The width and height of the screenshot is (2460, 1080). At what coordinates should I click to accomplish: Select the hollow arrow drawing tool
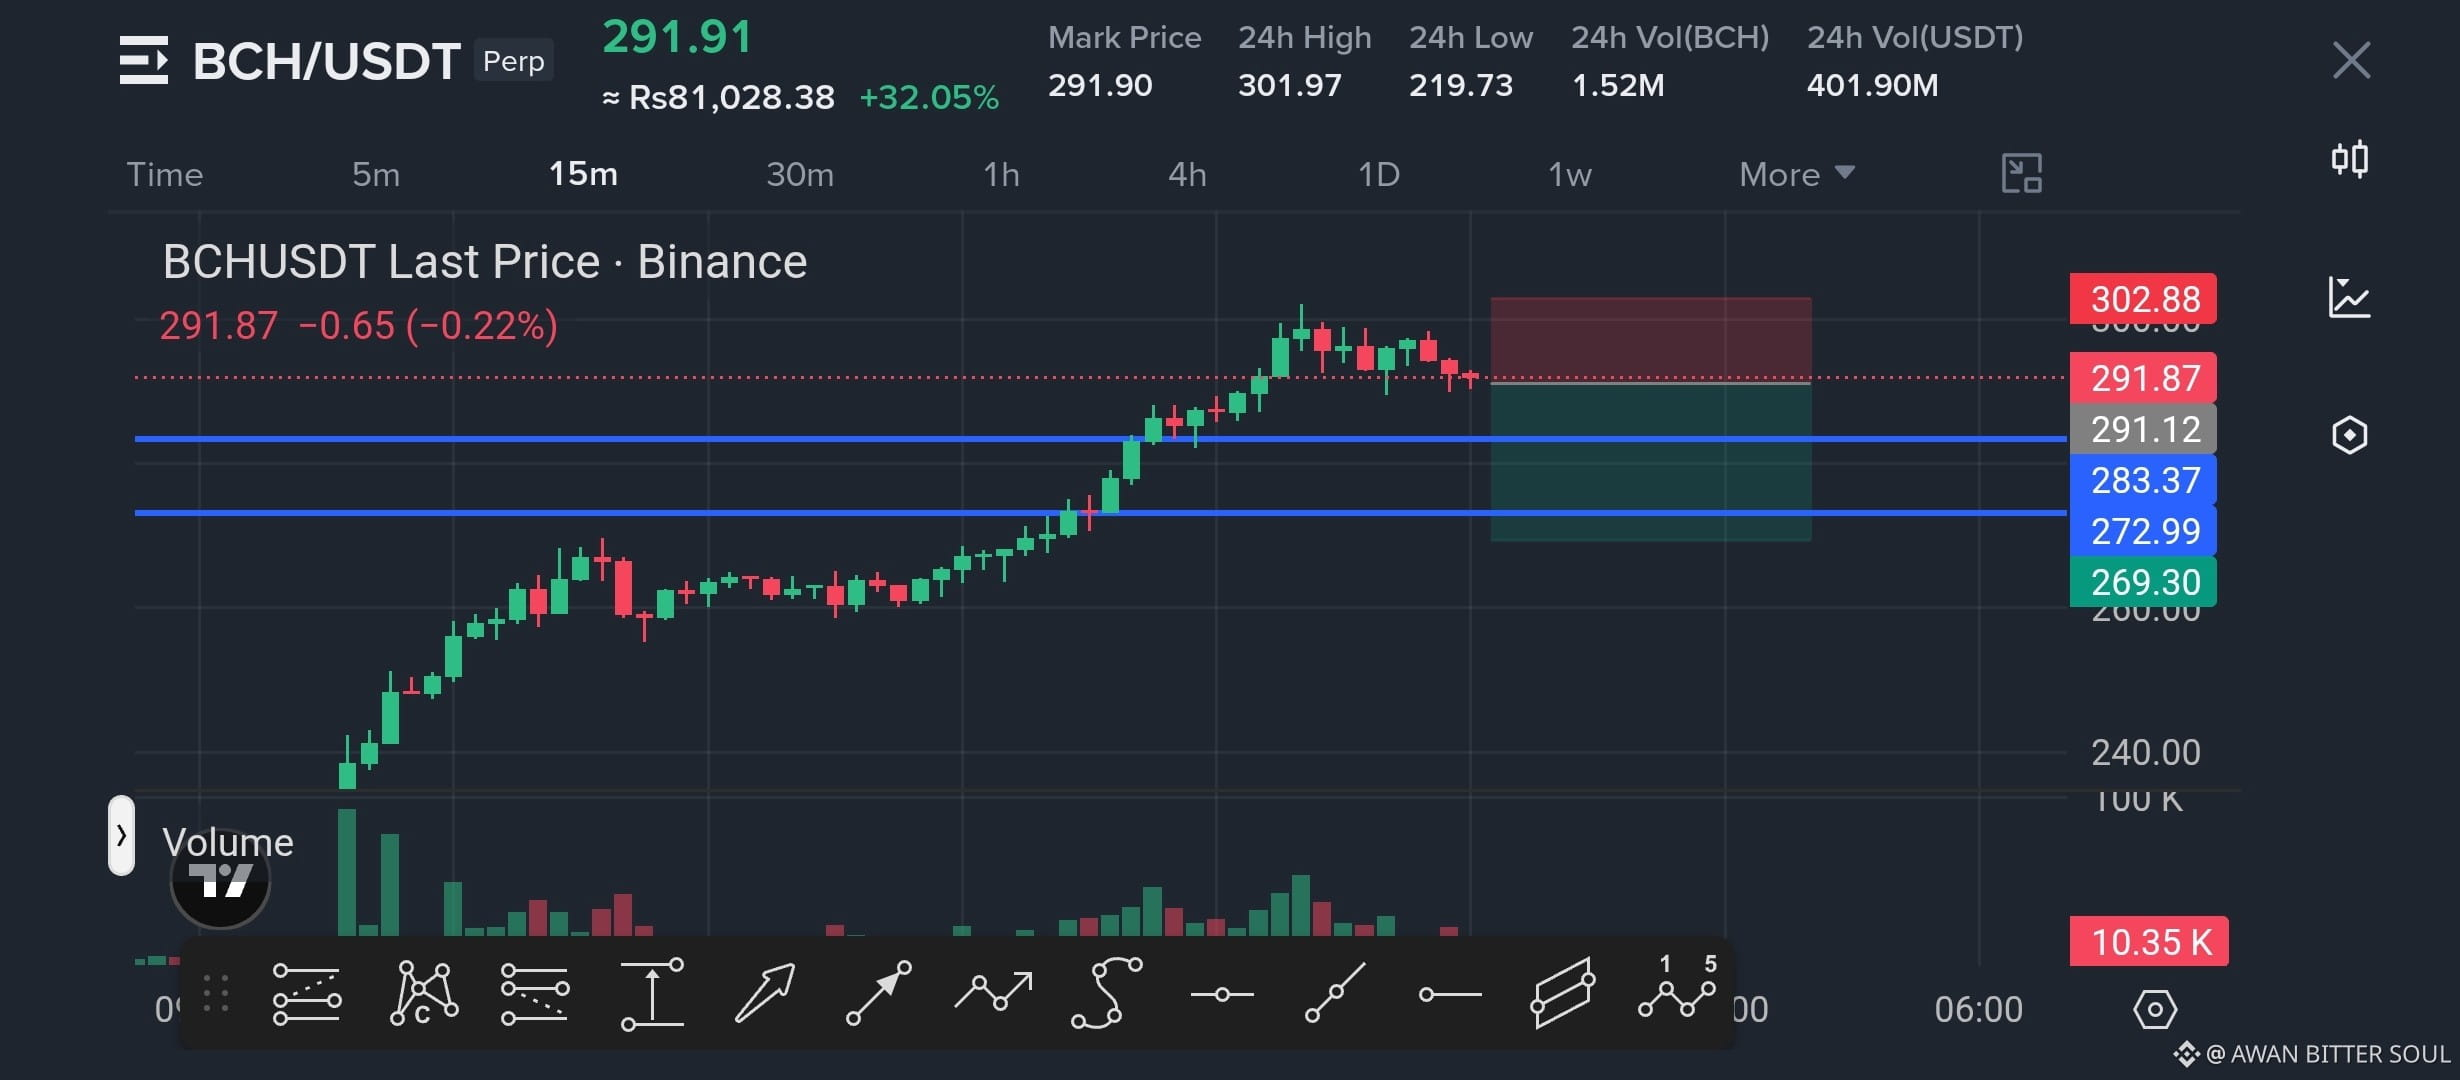pos(765,993)
